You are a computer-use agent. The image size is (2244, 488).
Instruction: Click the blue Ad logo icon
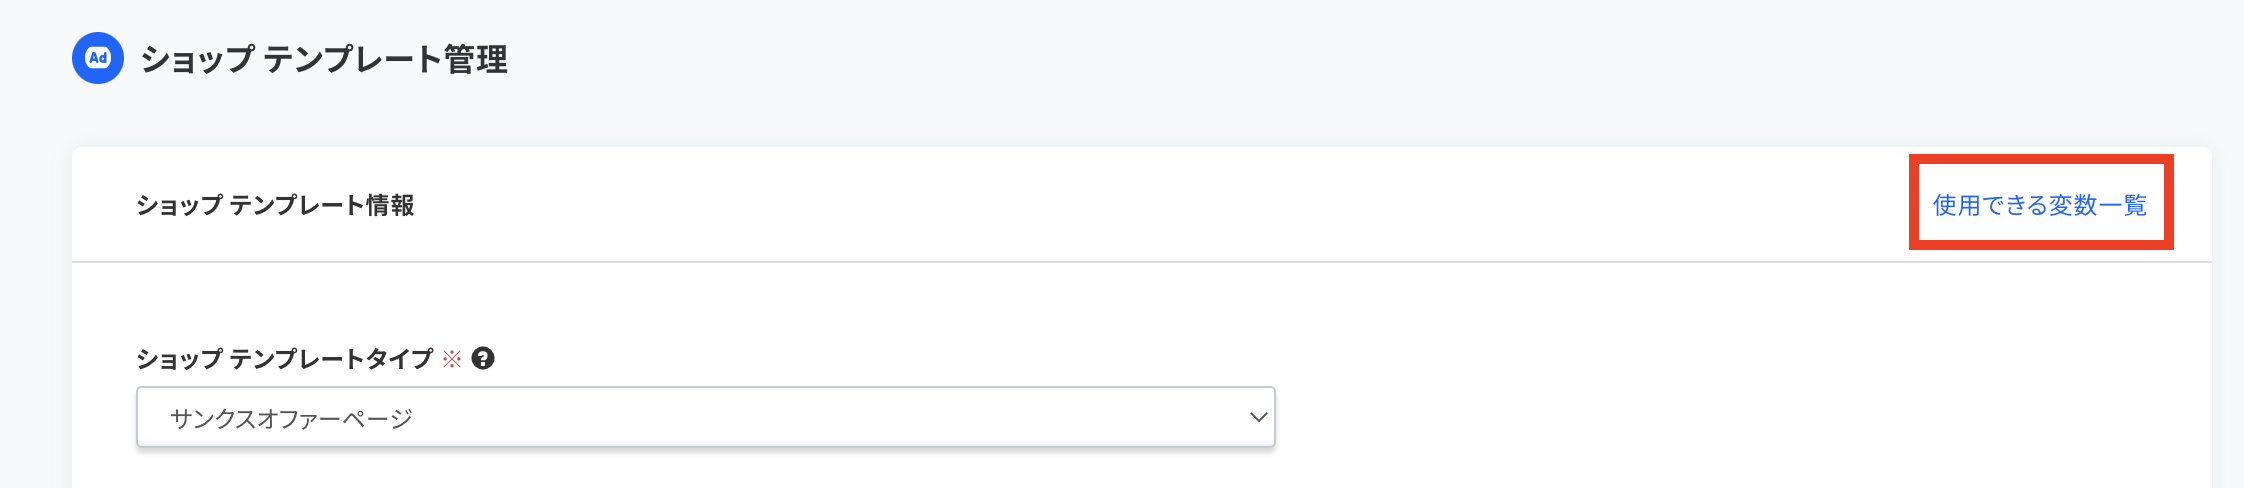98,58
